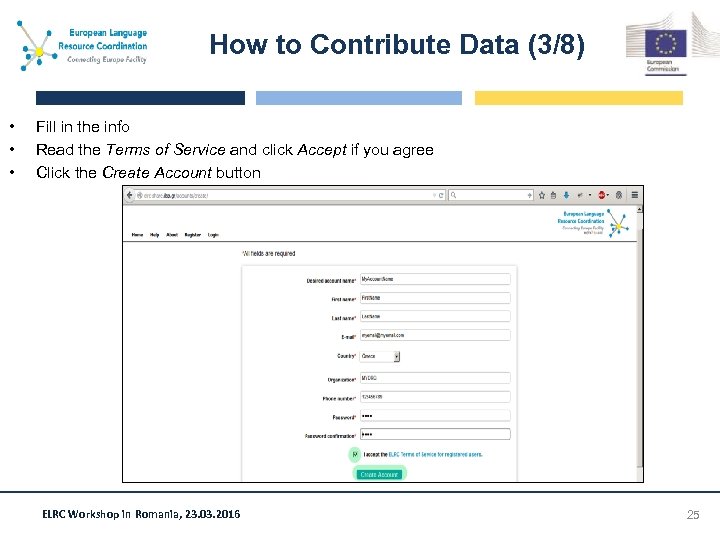
Task: Click the Organization input field
Action: pyautogui.click(x=435, y=378)
